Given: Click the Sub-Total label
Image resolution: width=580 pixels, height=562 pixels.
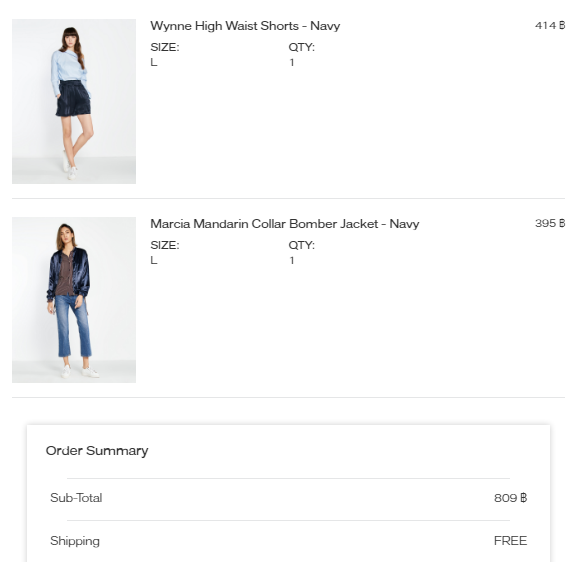Looking at the screenshot, I should pos(76,498).
